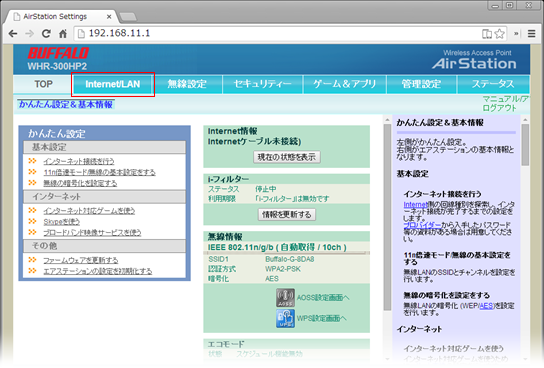Show hidden extensions via the chevron icon
This screenshot has width=544, height=368.
[516, 34]
